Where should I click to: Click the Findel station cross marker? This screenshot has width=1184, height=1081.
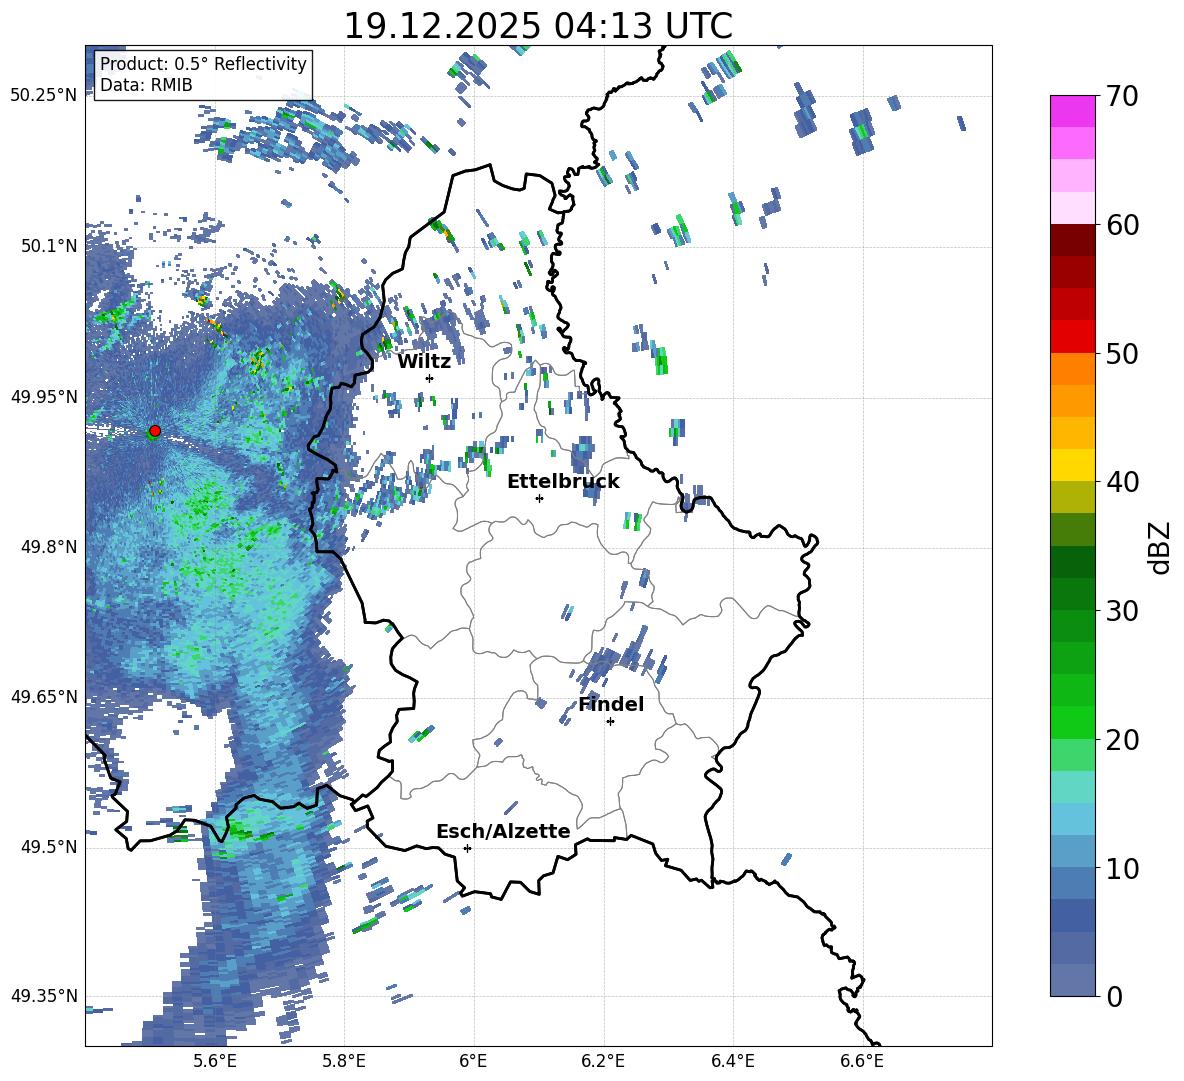610,721
